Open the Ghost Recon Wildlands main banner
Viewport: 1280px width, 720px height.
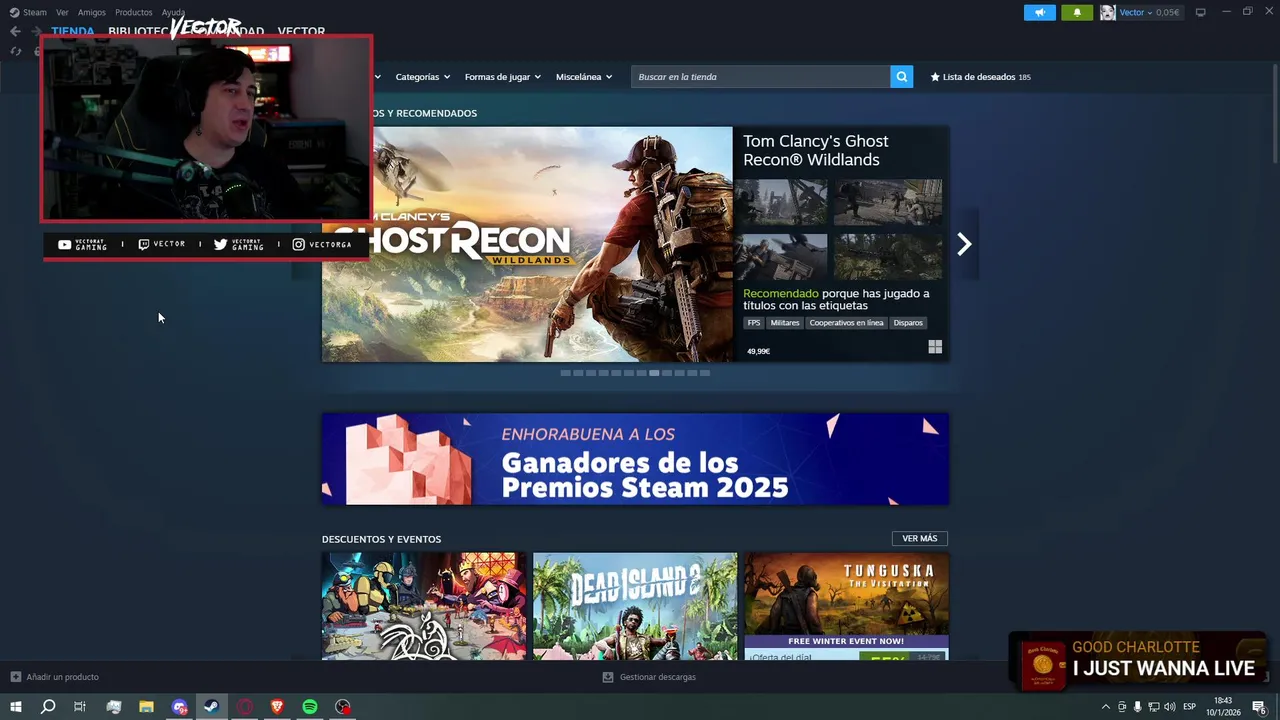(x=527, y=244)
